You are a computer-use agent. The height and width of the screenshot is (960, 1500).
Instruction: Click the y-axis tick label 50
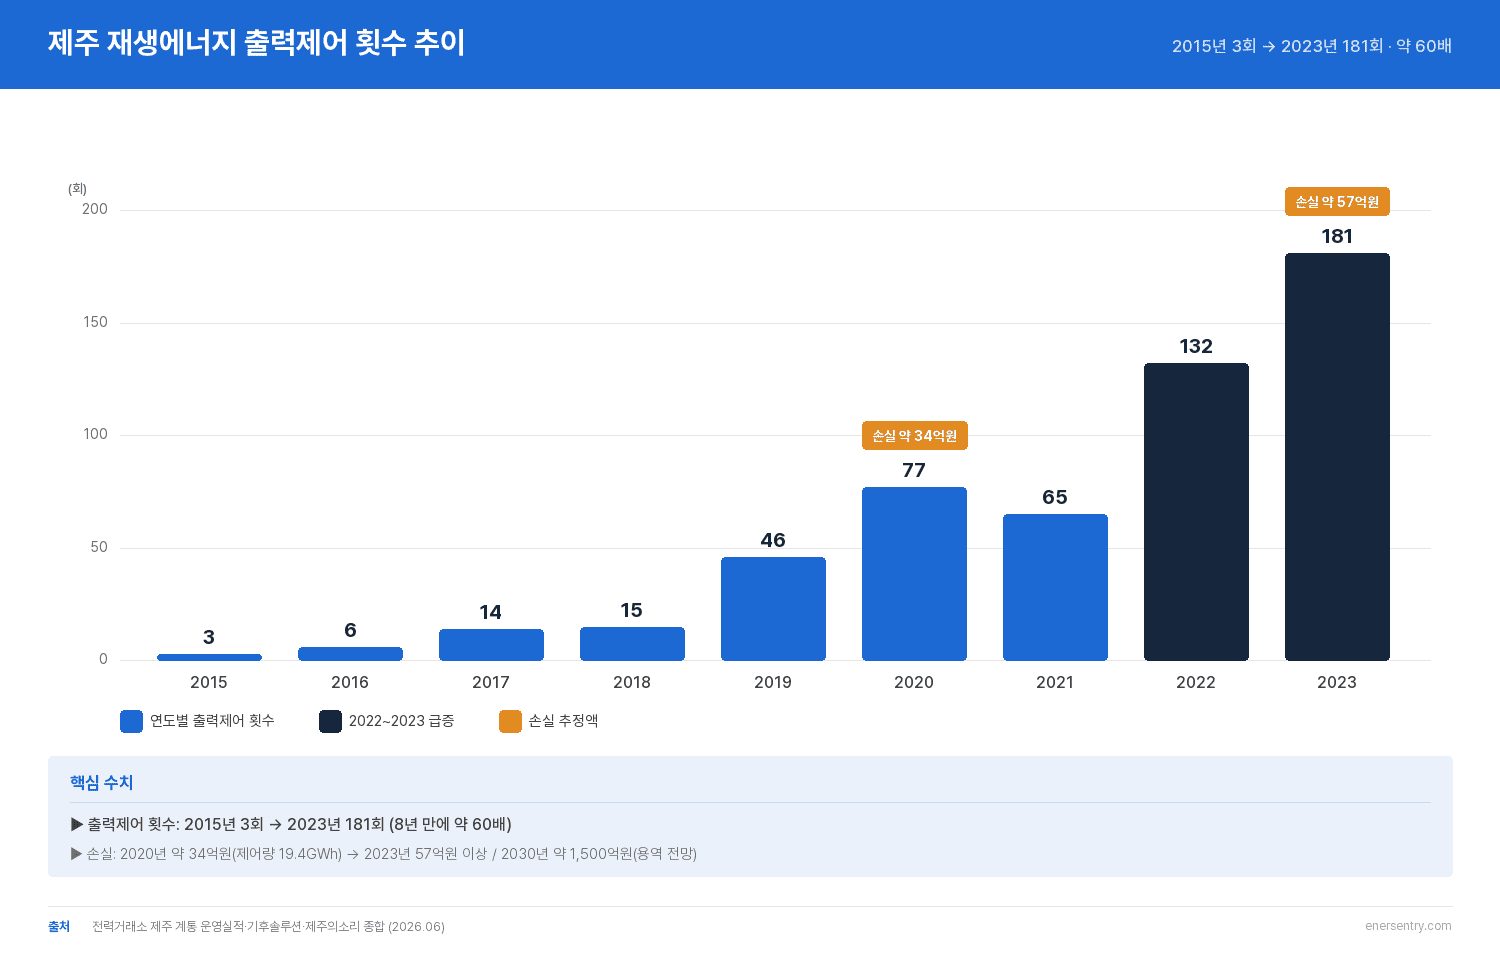pos(99,547)
